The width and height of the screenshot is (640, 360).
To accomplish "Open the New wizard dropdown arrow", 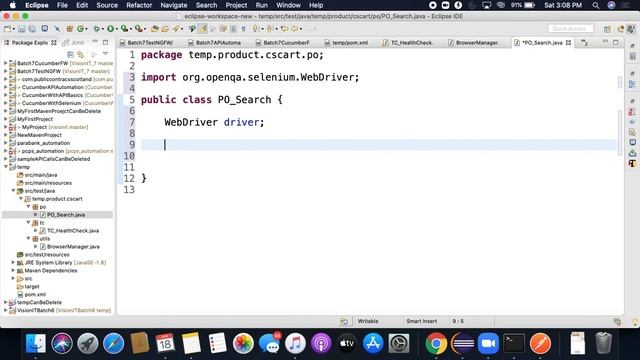I will pyautogui.click(x=13, y=29).
